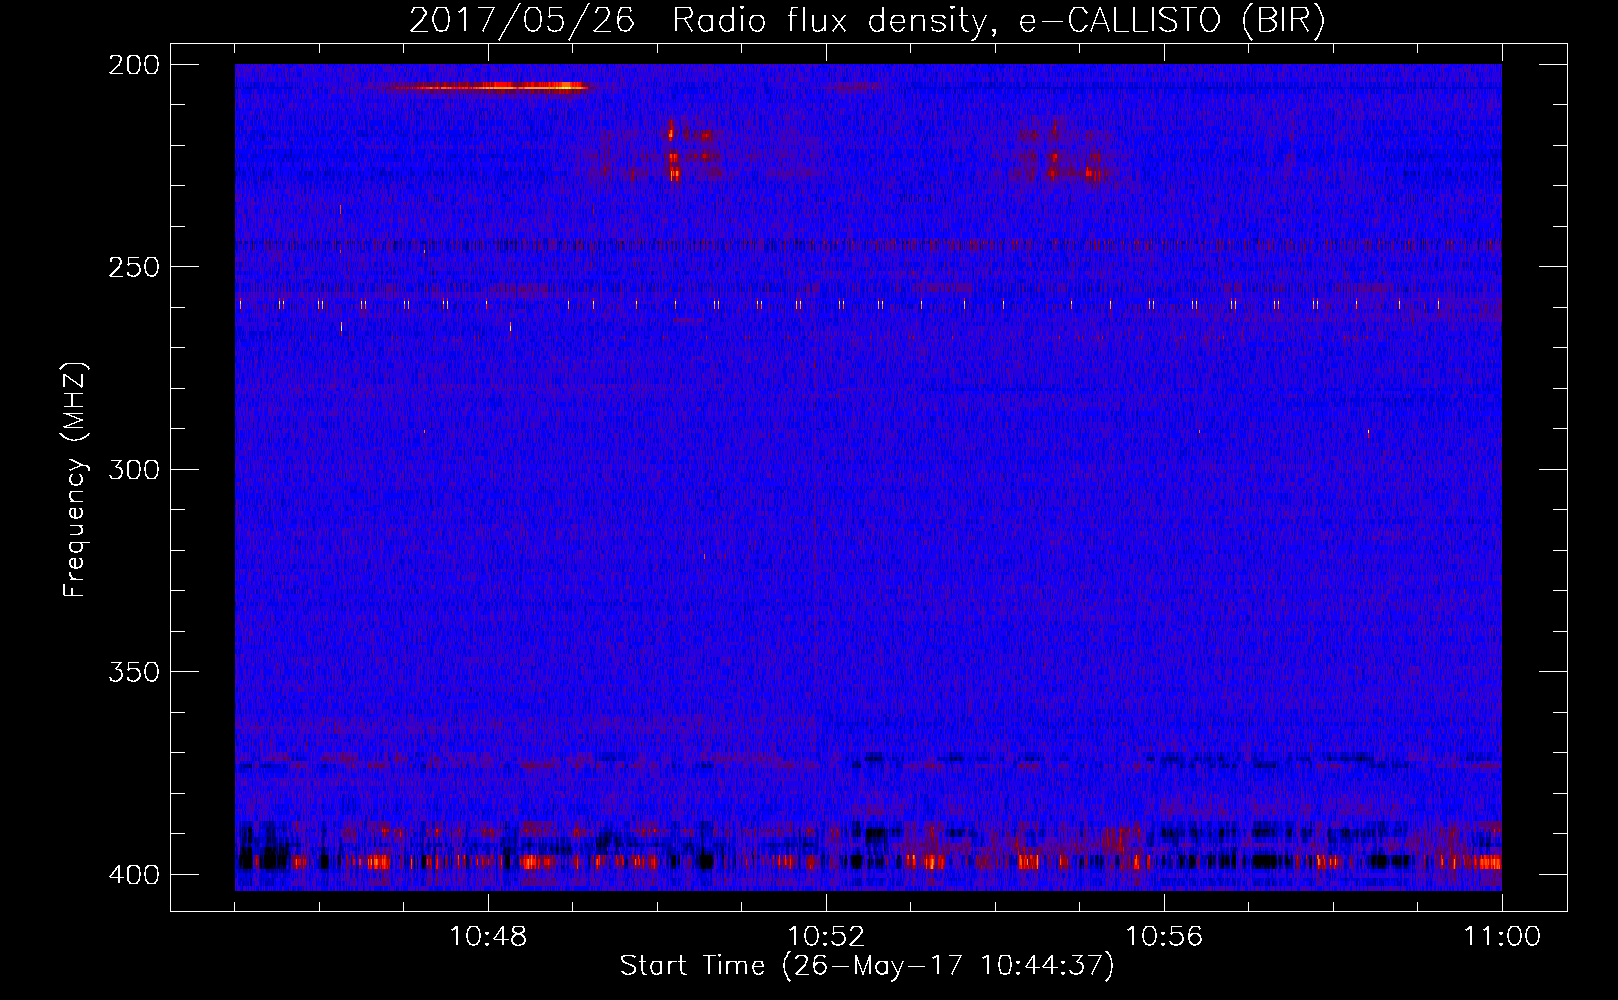Click the plot title 'Radio flux density, e-CALLISTO (BIR)'
The image size is (1618, 1000).
pos(999,21)
